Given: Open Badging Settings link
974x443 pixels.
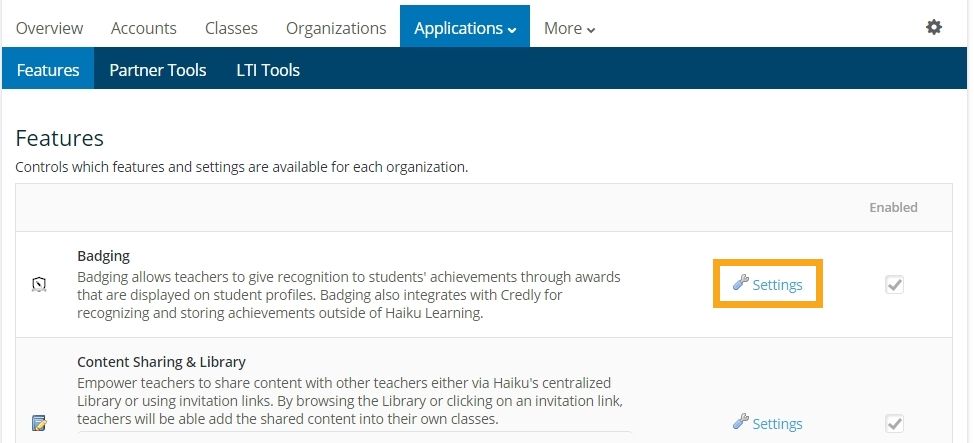Looking at the screenshot, I should click(x=777, y=285).
